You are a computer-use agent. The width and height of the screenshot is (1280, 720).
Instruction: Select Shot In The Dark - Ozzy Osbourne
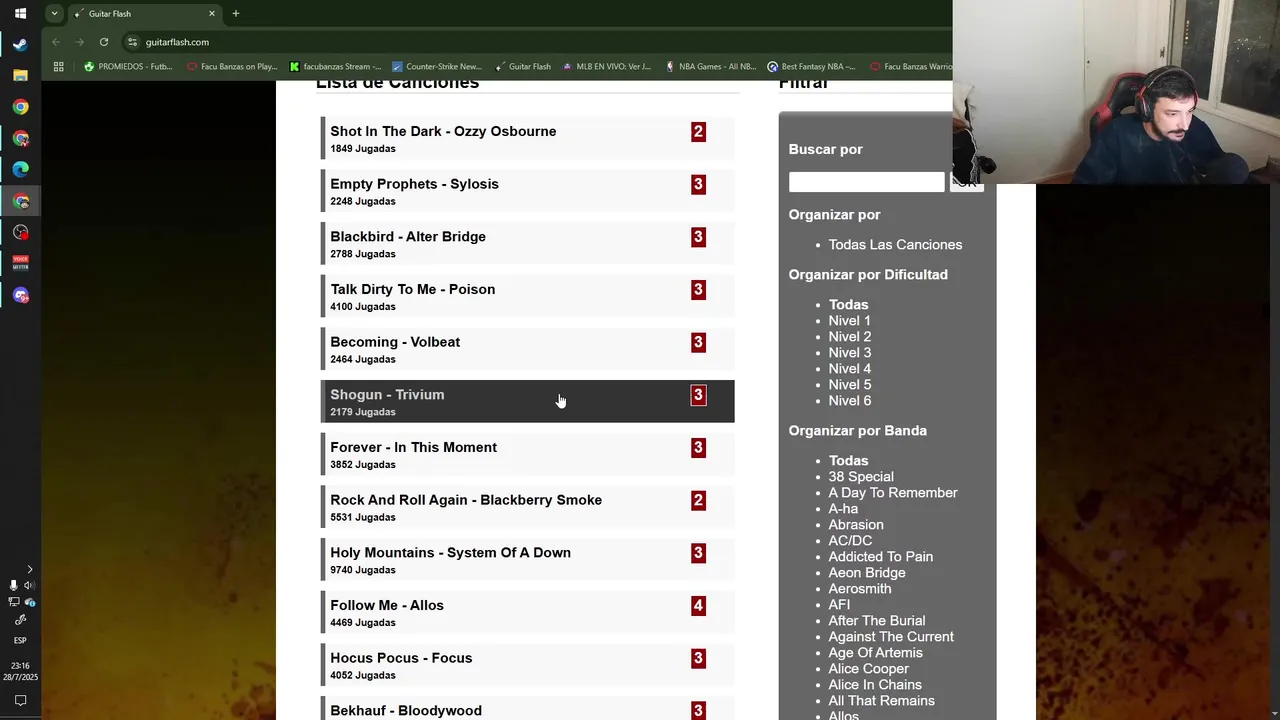(x=527, y=138)
